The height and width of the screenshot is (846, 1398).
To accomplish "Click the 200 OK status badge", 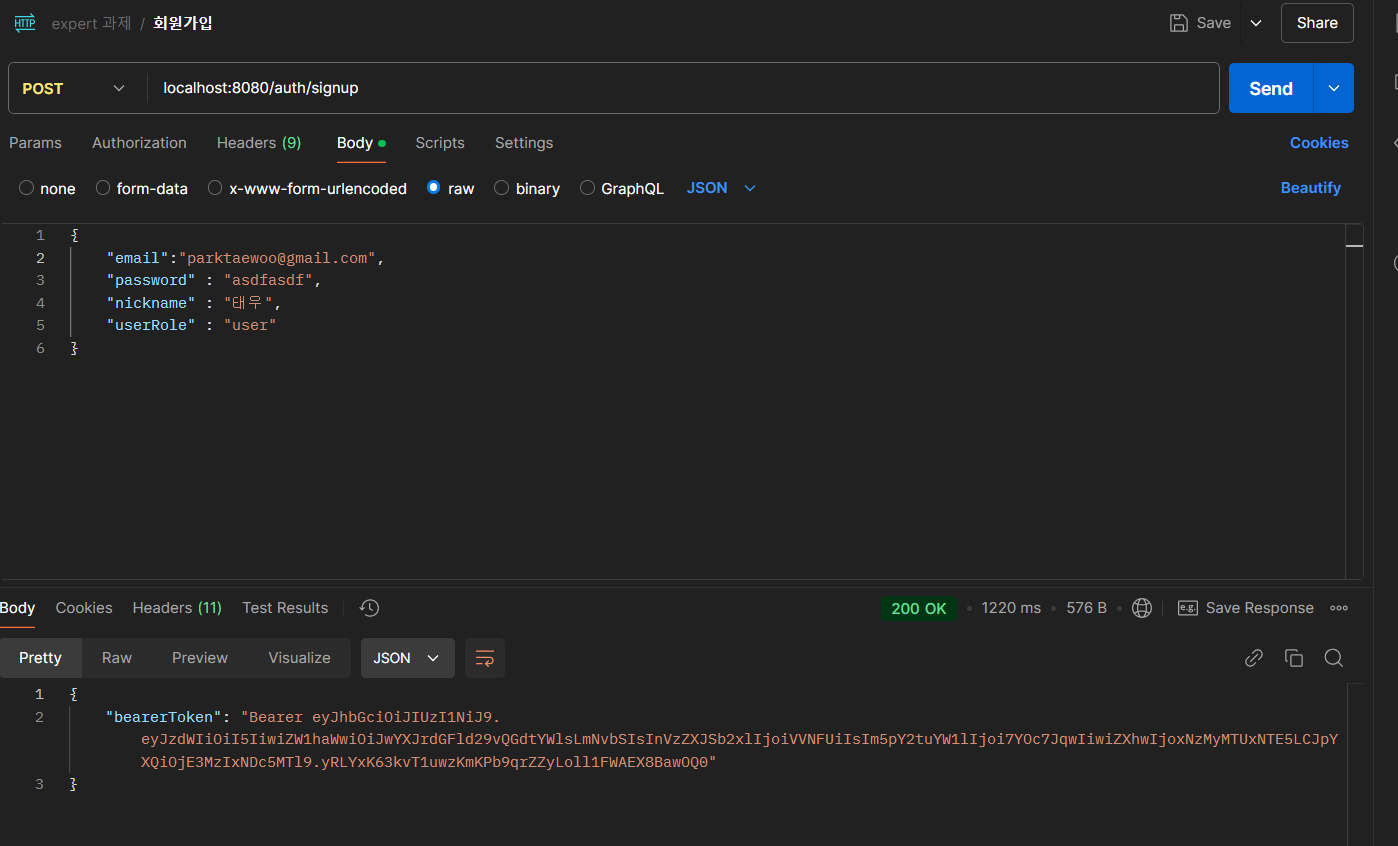I will [x=919, y=608].
